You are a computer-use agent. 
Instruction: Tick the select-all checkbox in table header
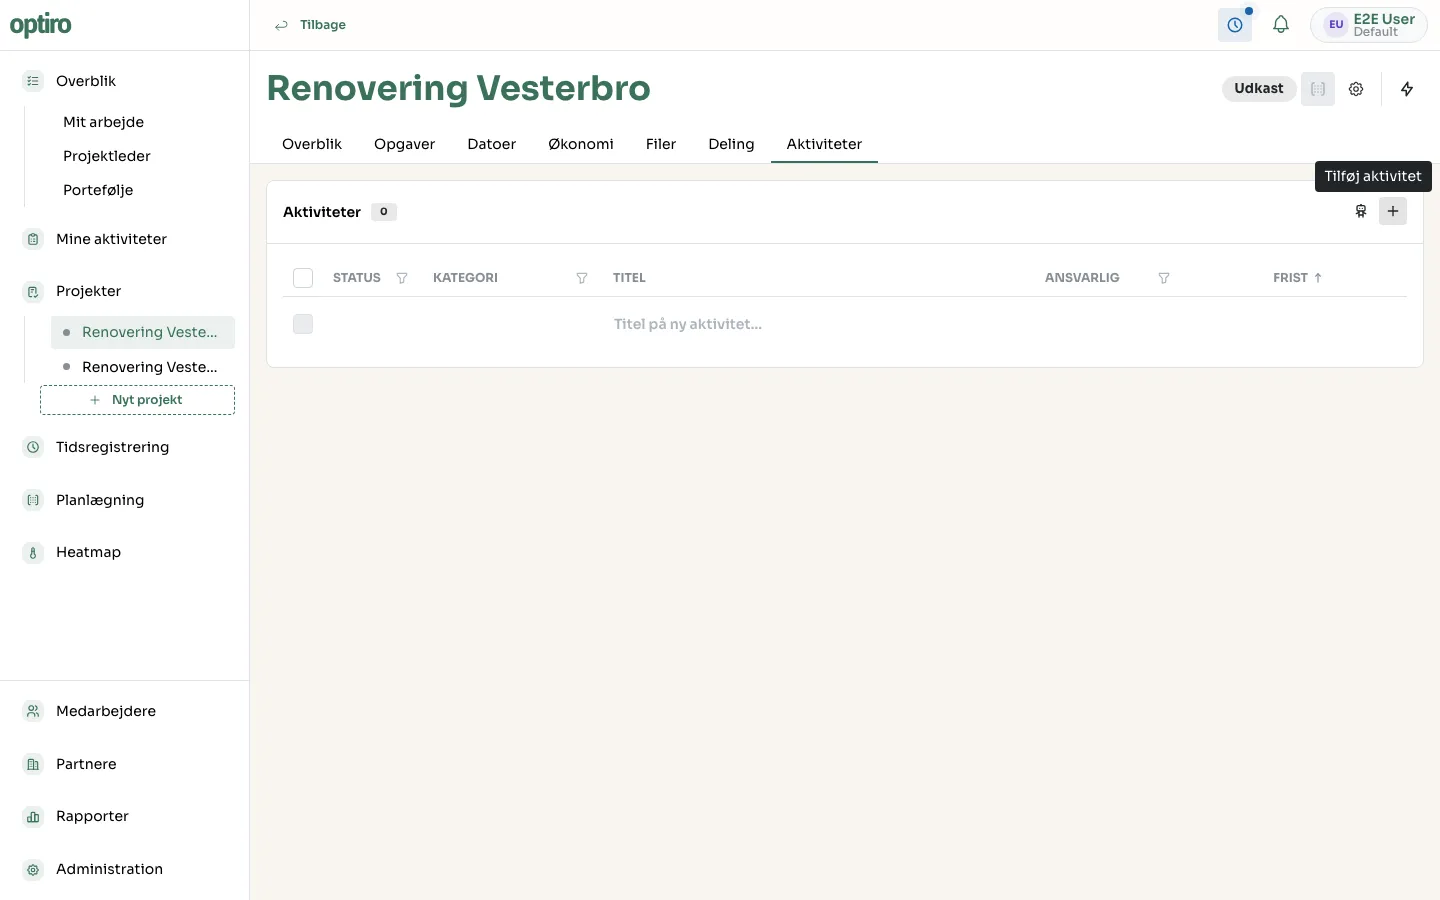click(303, 278)
